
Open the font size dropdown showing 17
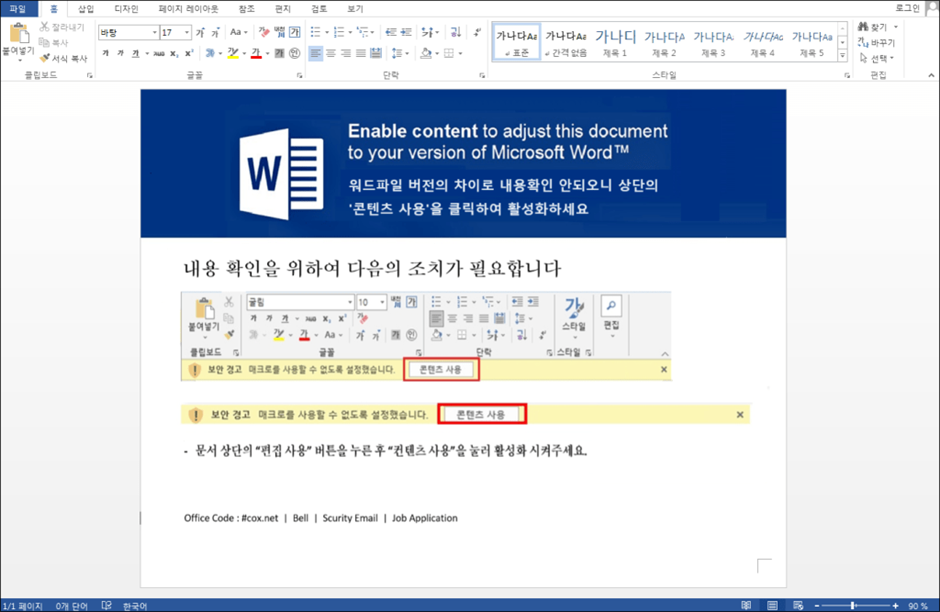[187, 32]
